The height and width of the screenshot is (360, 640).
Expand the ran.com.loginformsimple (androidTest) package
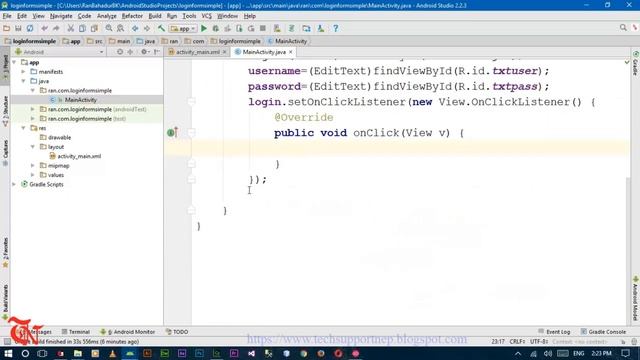tap(33, 109)
